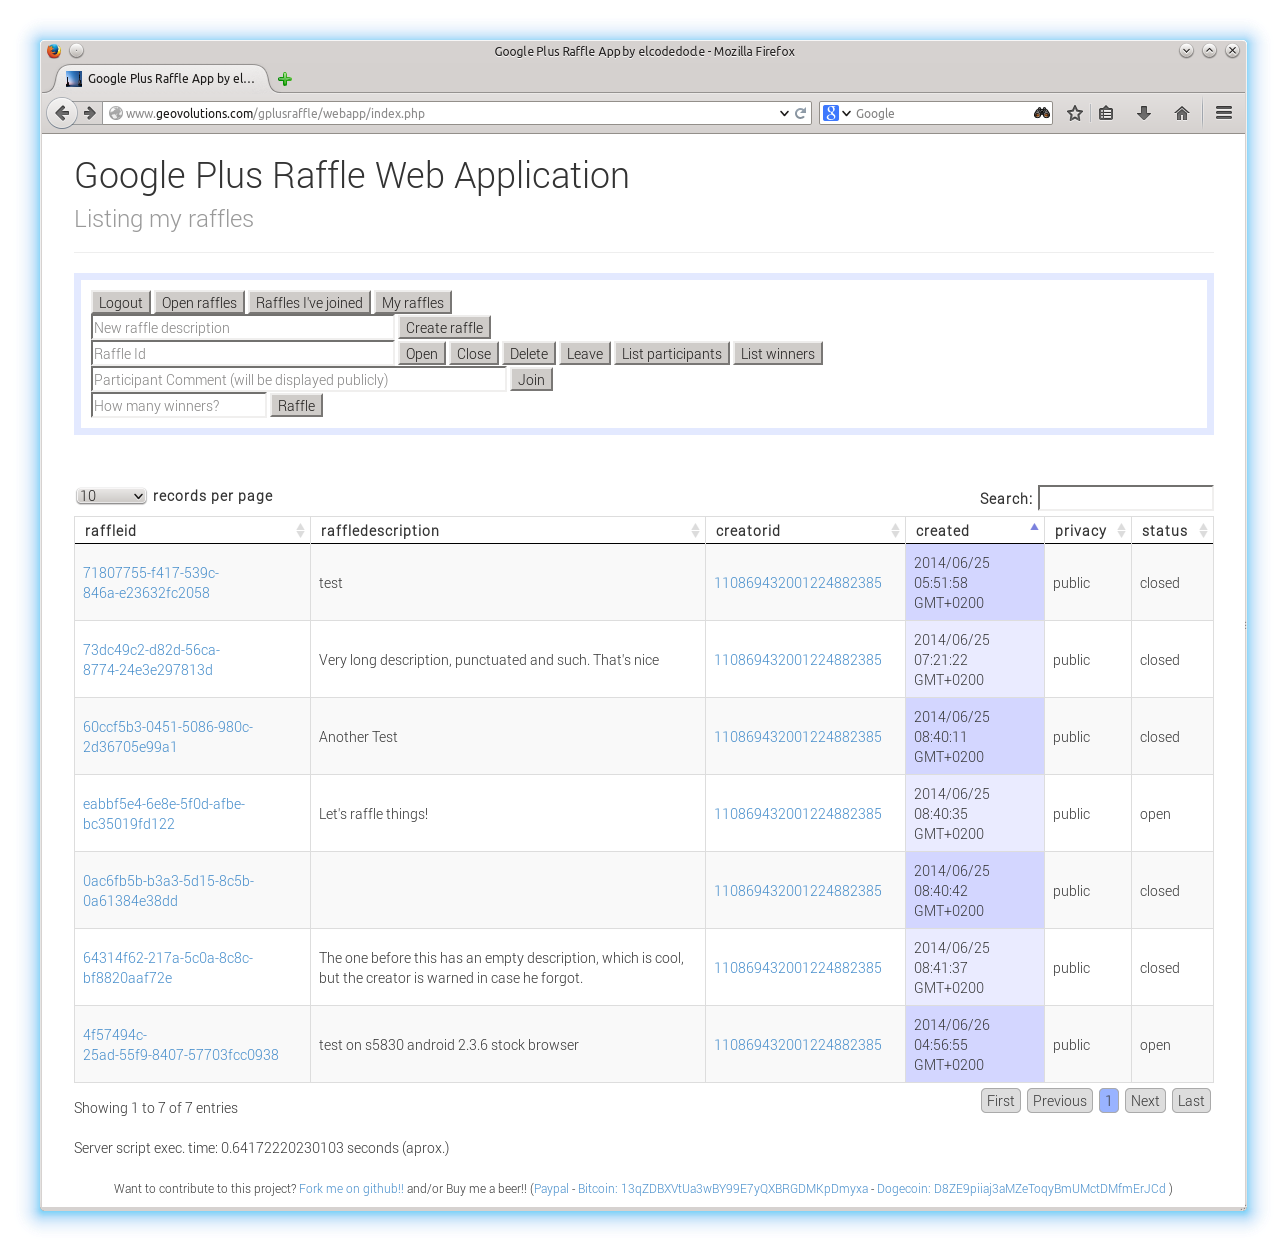Click the browser address bar URL
The width and height of the screenshot is (1287, 1251).
pyautogui.click(x=440, y=113)
